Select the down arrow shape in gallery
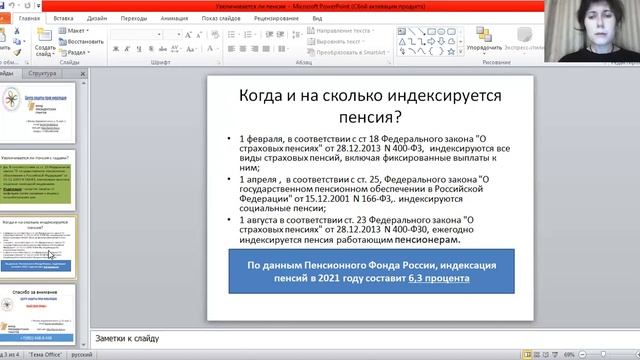Viewport: 640px width, 360px height. [x=441, y=42]
